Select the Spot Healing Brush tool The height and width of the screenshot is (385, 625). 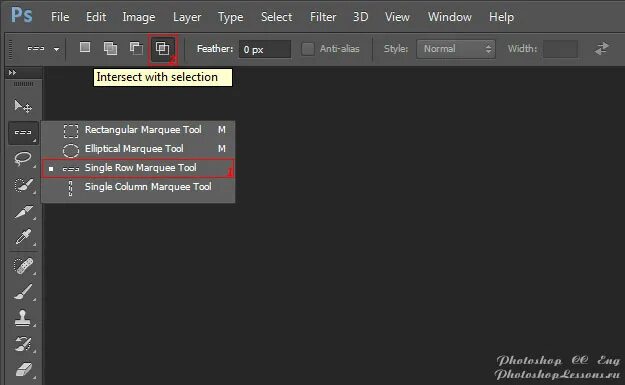pyautogui.click(x=23, y=266)
